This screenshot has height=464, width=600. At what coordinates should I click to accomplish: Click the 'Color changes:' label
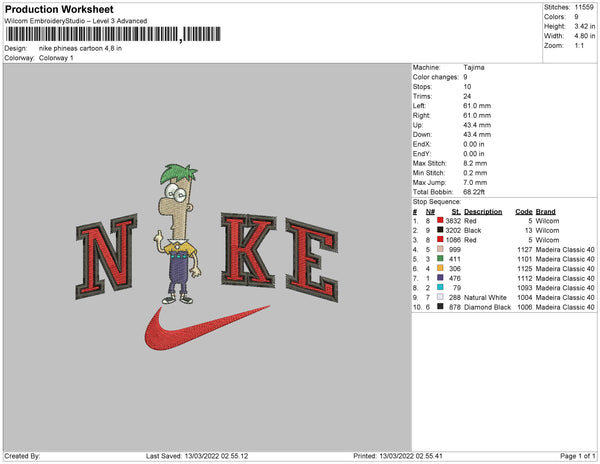click(435, 77)
